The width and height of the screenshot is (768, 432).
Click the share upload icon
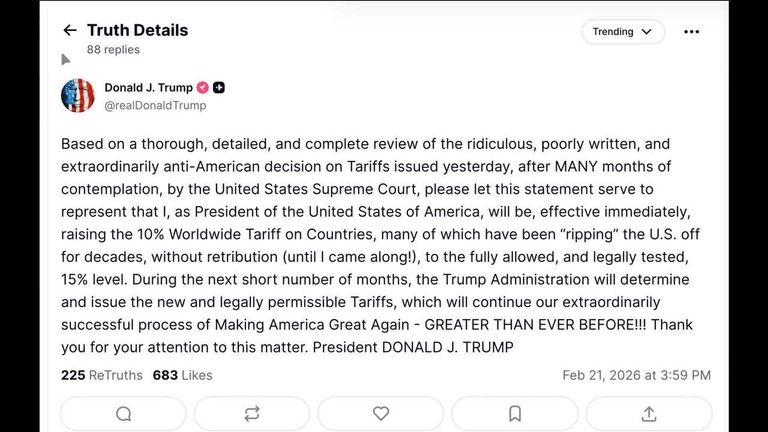(648, 414)
